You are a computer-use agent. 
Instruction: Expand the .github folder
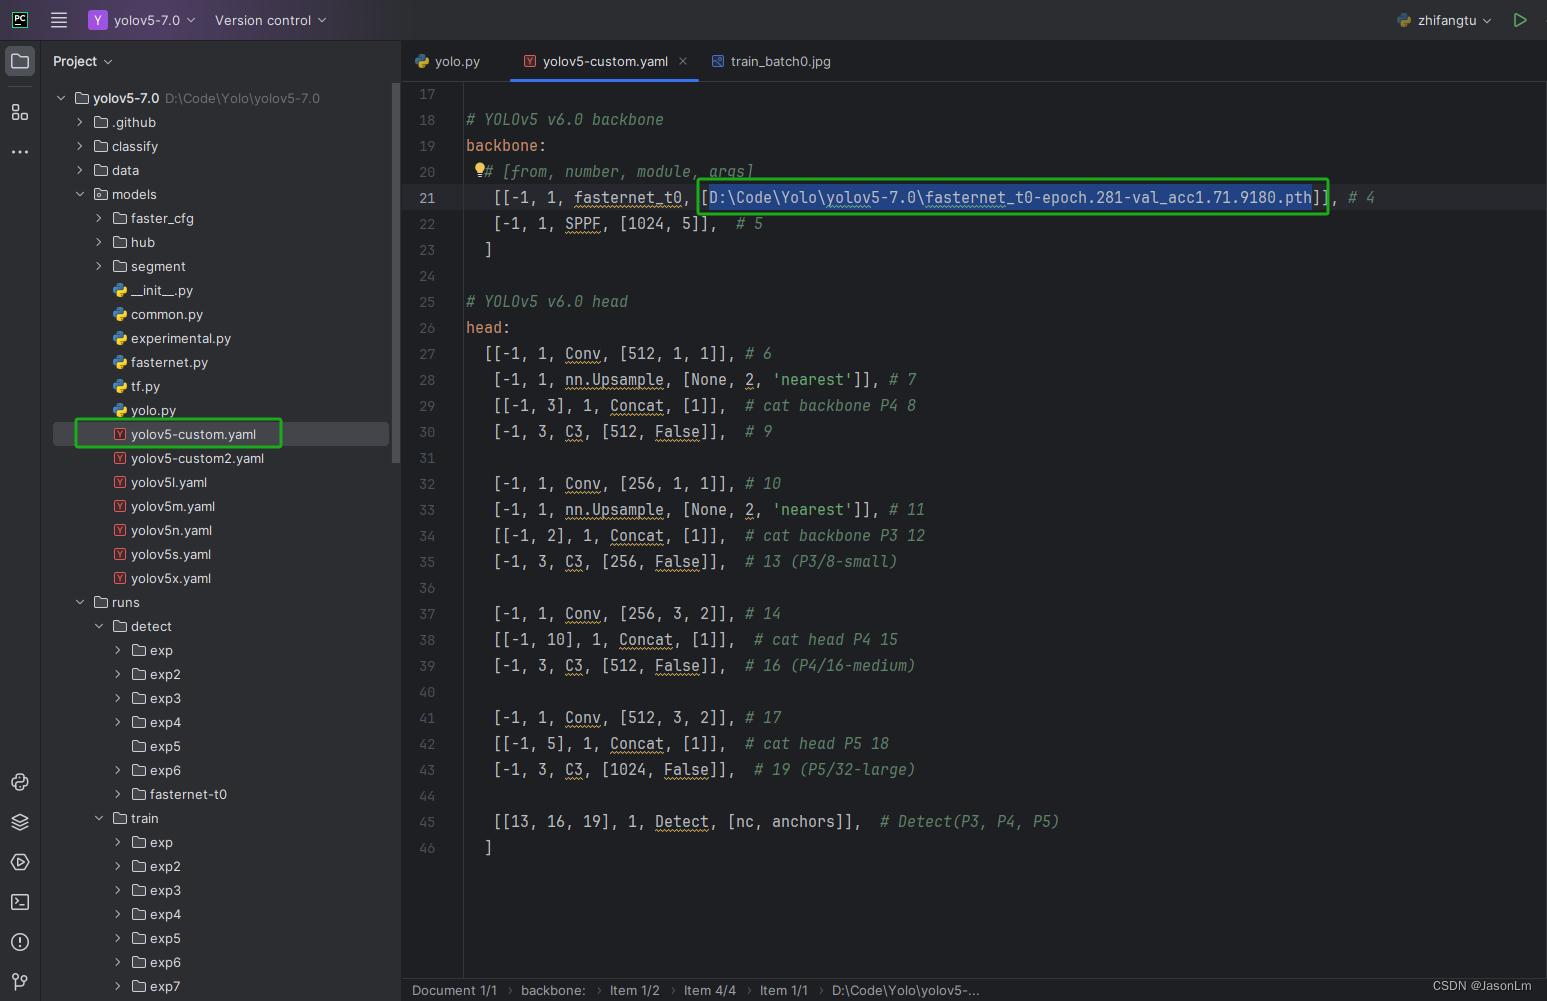[x=80, y=122]
